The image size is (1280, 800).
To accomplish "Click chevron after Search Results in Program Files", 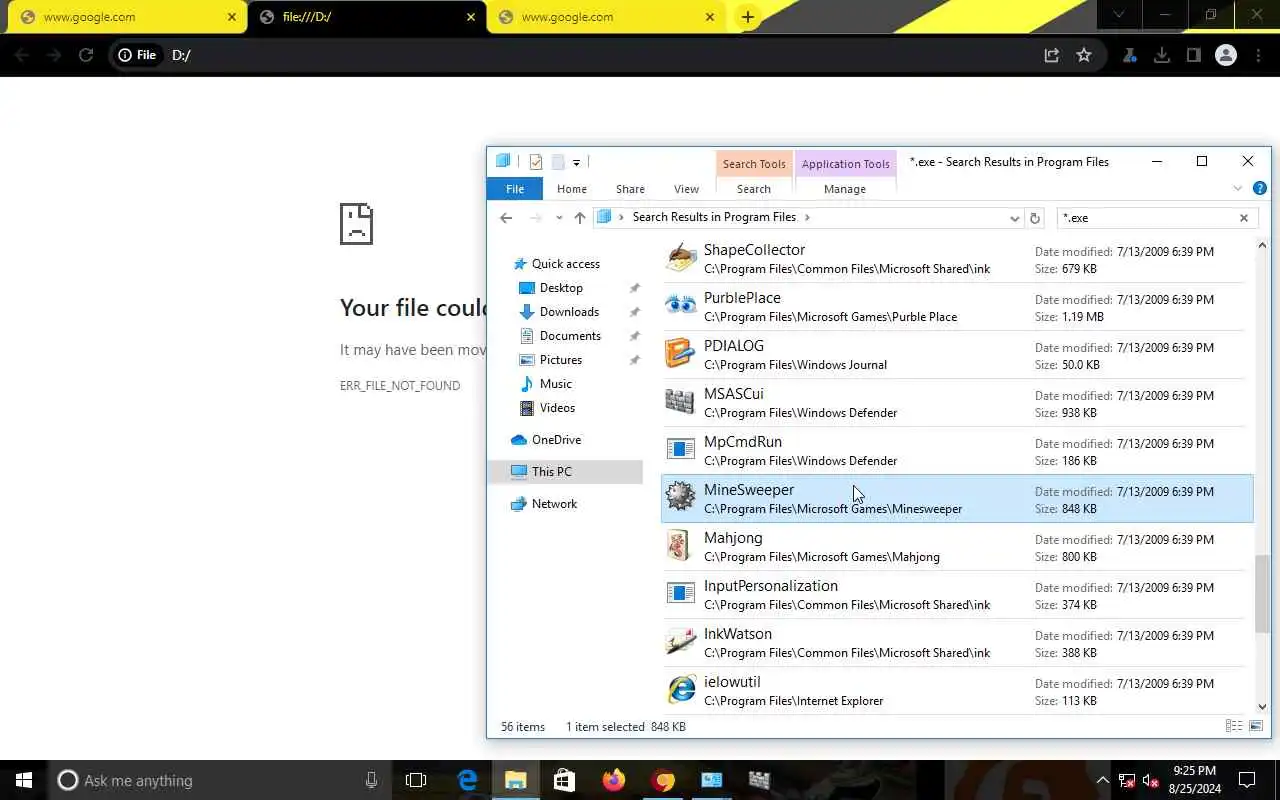I will 807,217.
